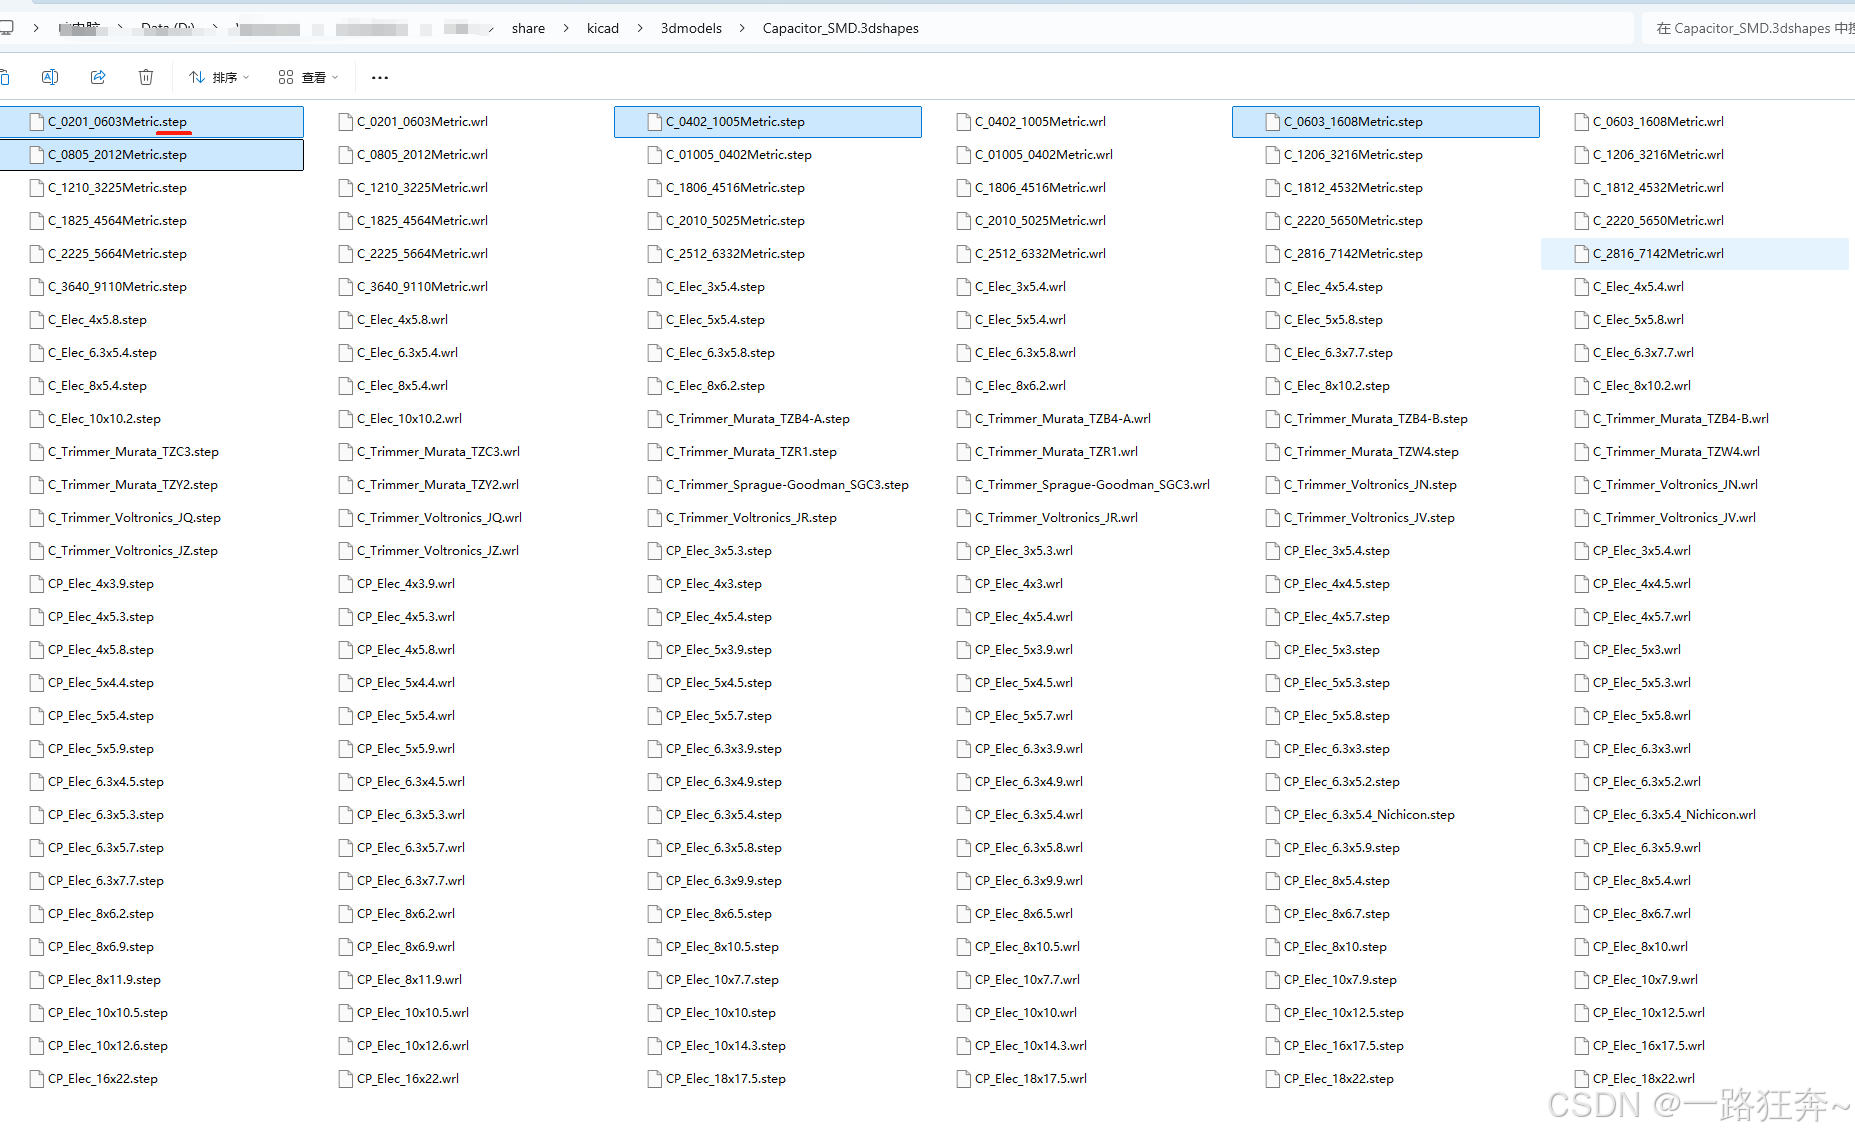Select file CP_Elec_5x5.9.wrl

pyautogui.click(x=406, y=749)
